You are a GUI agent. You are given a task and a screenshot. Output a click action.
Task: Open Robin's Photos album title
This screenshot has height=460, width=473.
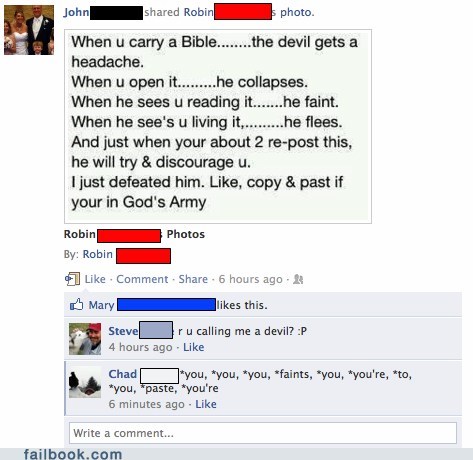134,234
